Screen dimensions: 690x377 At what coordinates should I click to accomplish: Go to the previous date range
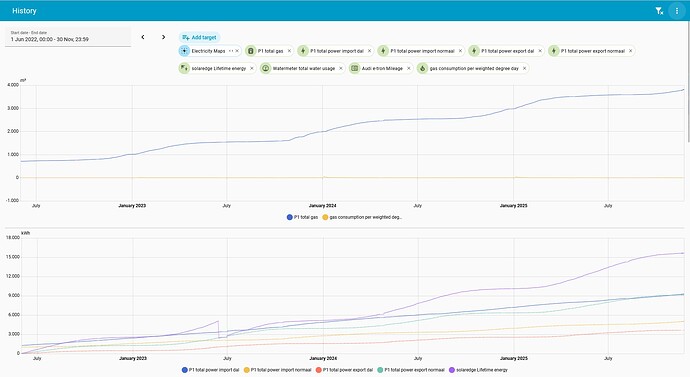pos(143,37)
